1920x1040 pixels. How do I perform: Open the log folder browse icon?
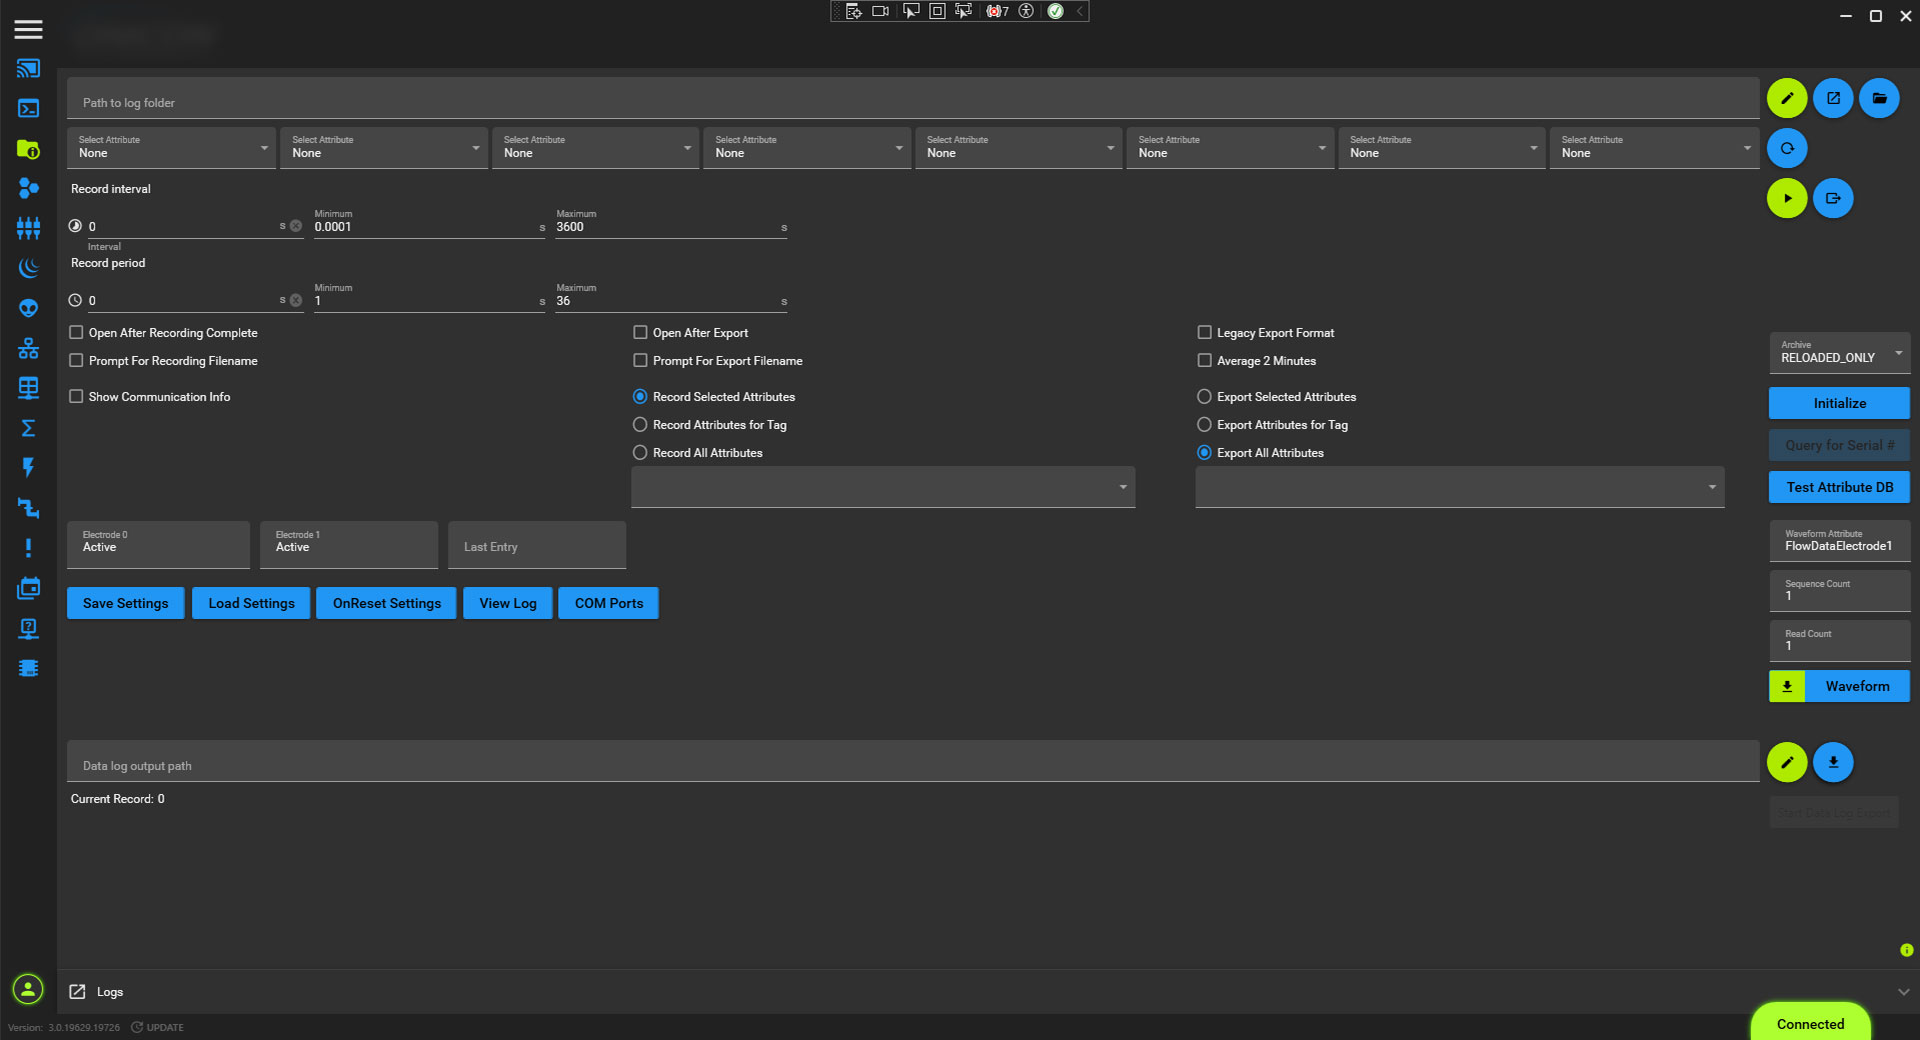tap(1879, 98)
